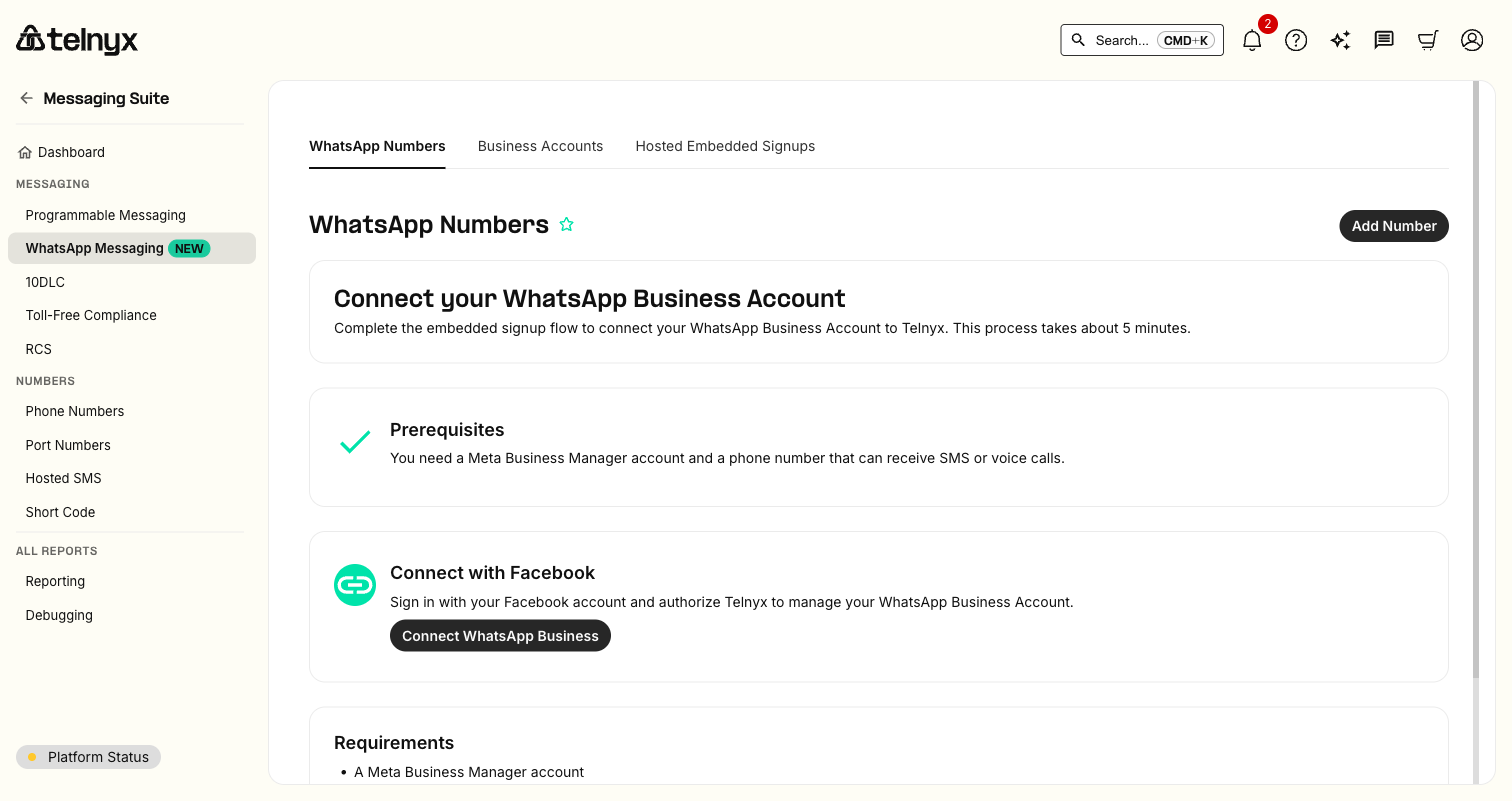
Task: Open the AI sparkle assistant icon
Action: [1340, 40]
